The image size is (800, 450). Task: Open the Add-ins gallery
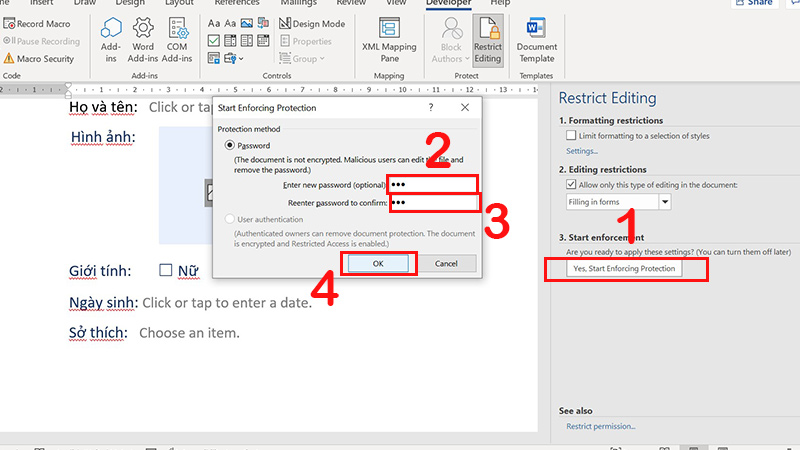tap(111, 40)
